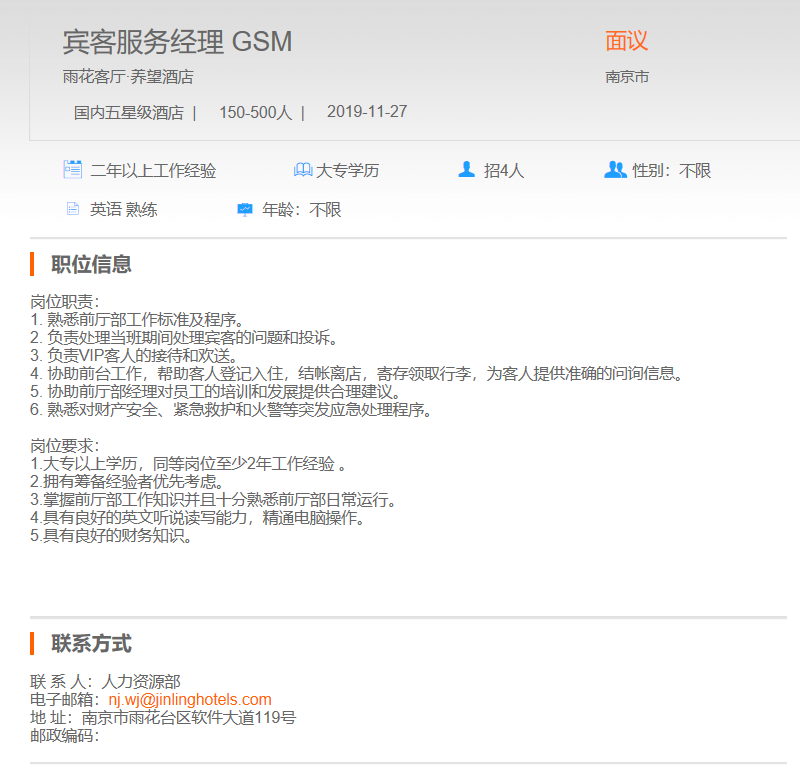This screenshot has width=800, height=769.
Task: Click the orange bar next to 职位信息
Action: point(33,264)
